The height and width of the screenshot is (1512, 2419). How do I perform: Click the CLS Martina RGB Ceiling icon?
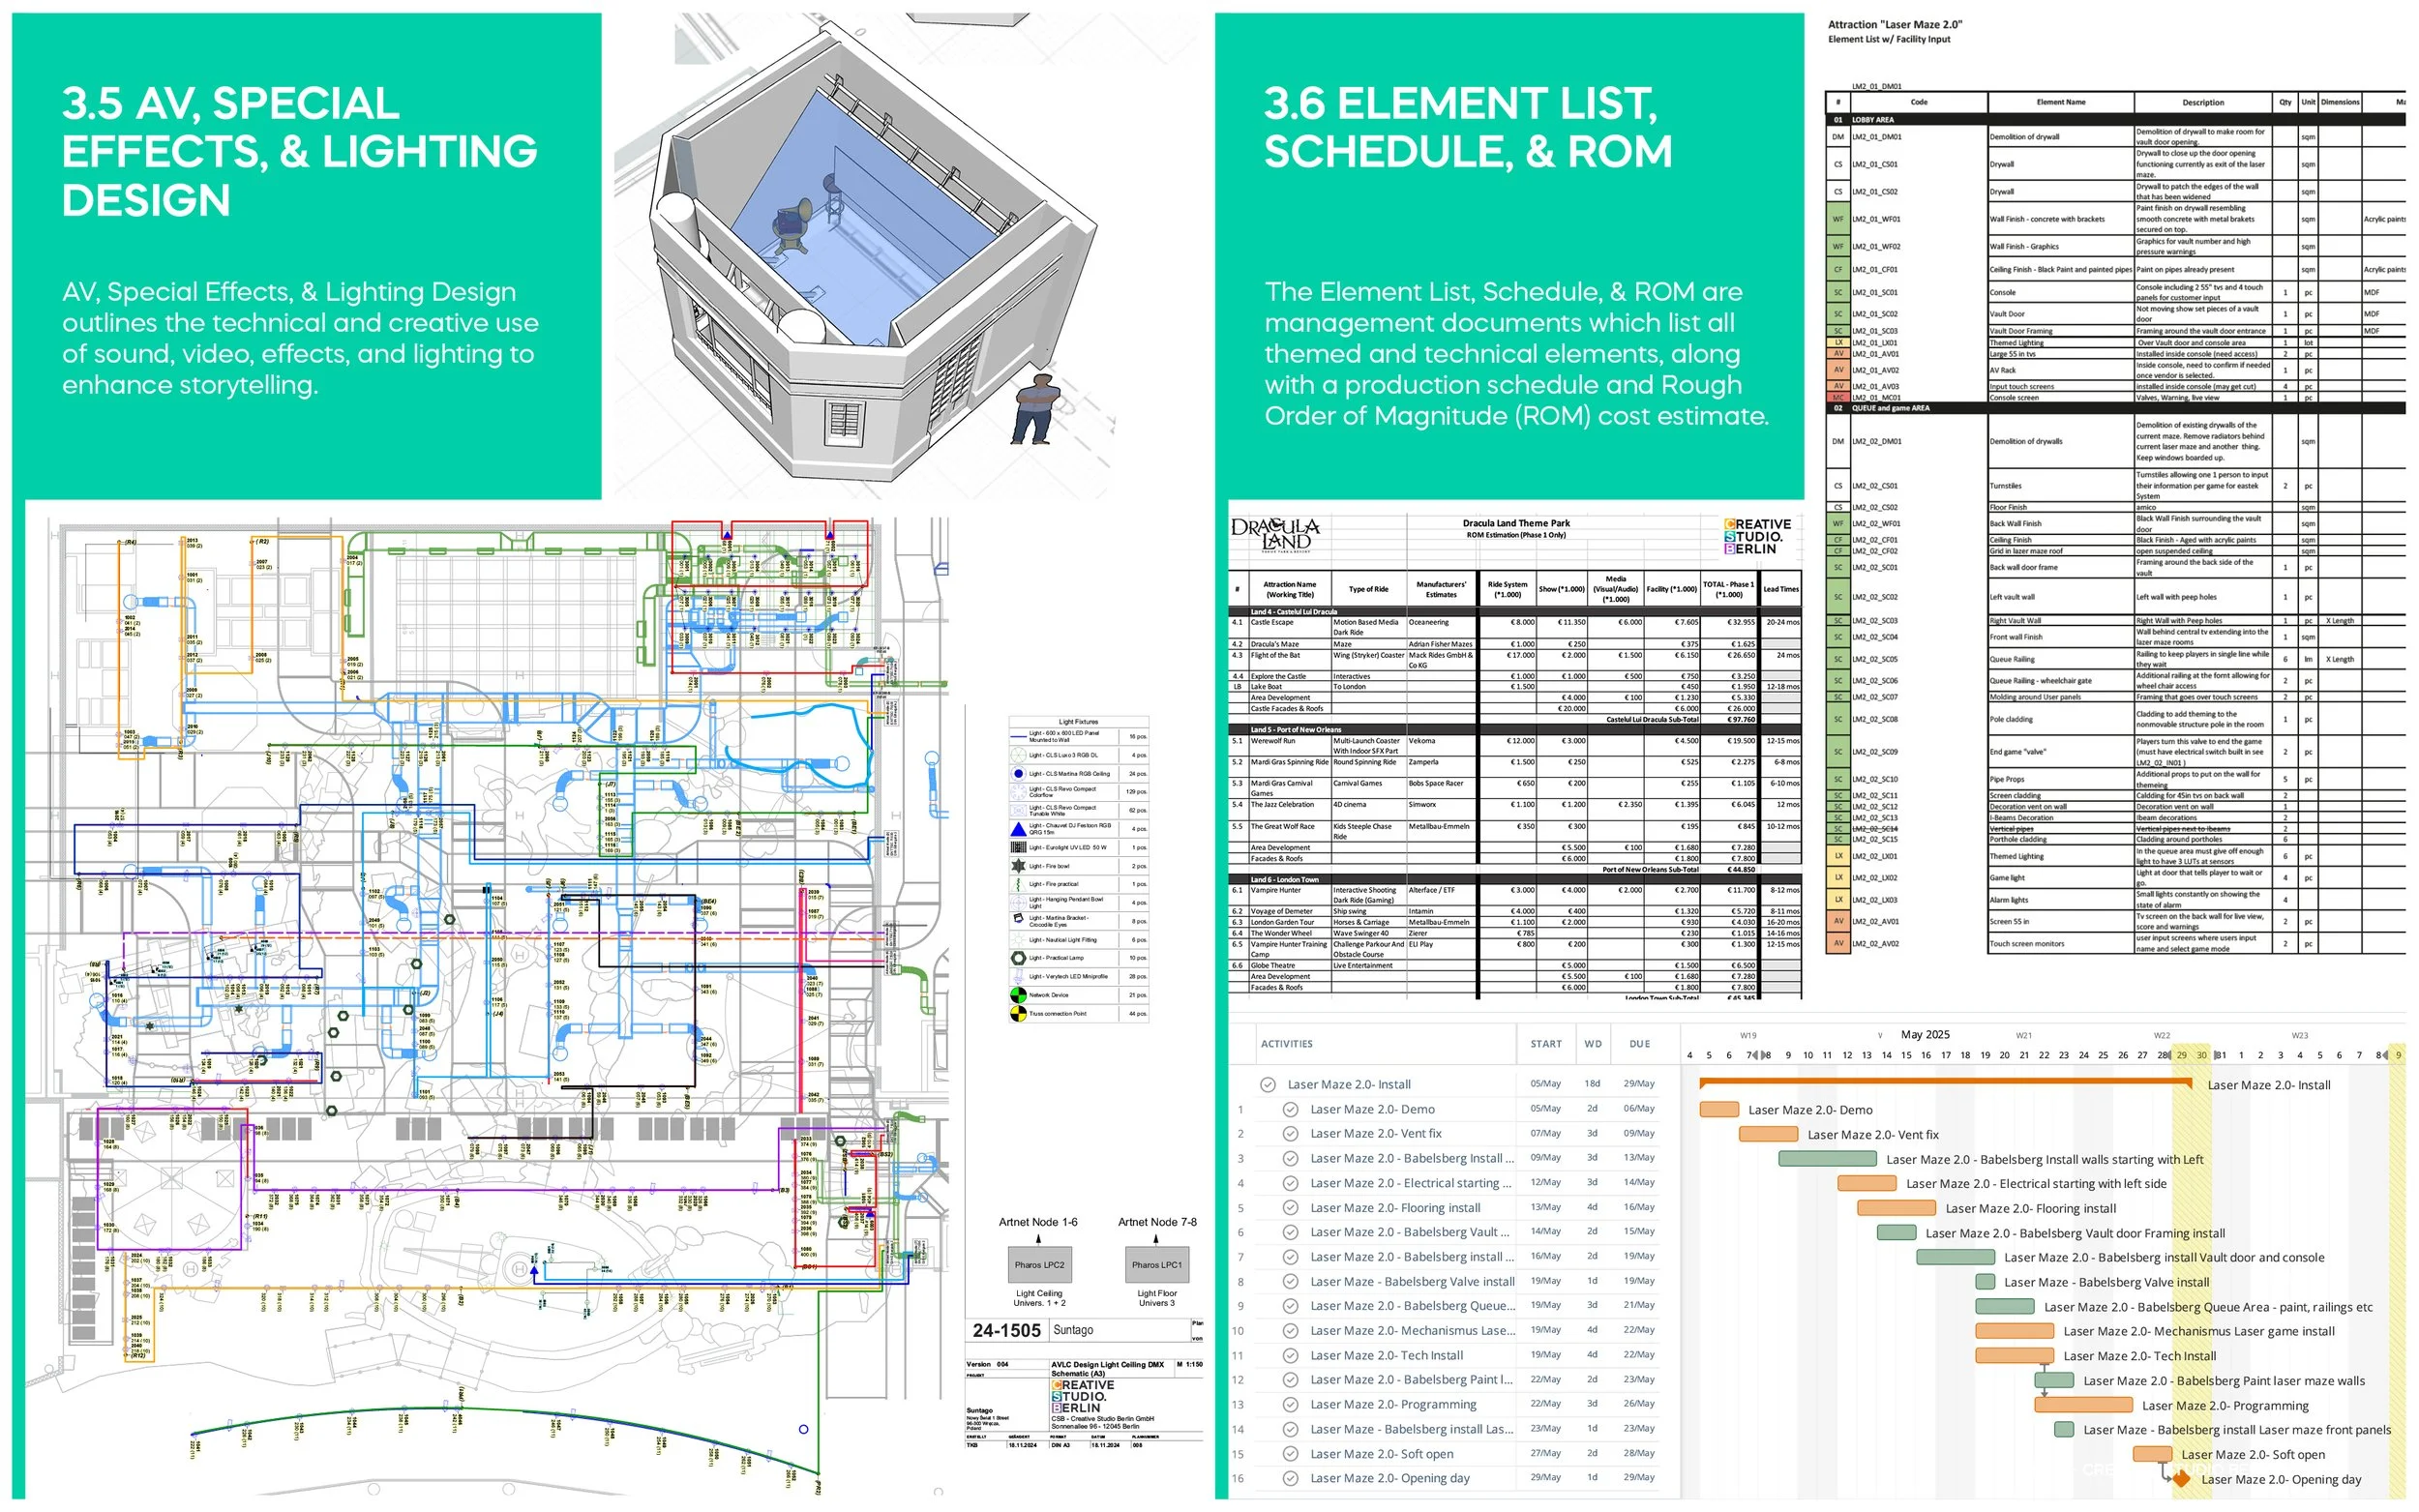pos(1018,774)
